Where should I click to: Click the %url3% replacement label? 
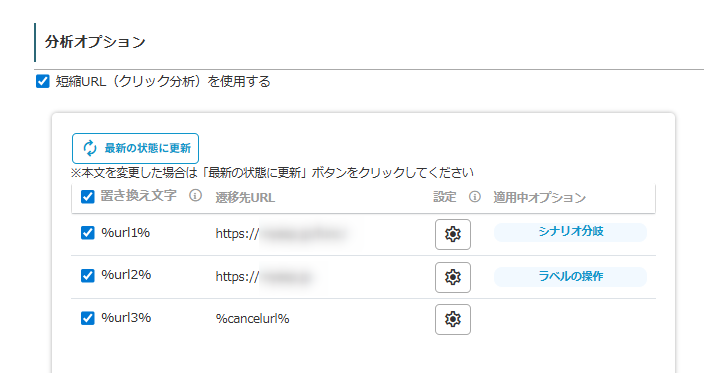click(x=126, y=318)
